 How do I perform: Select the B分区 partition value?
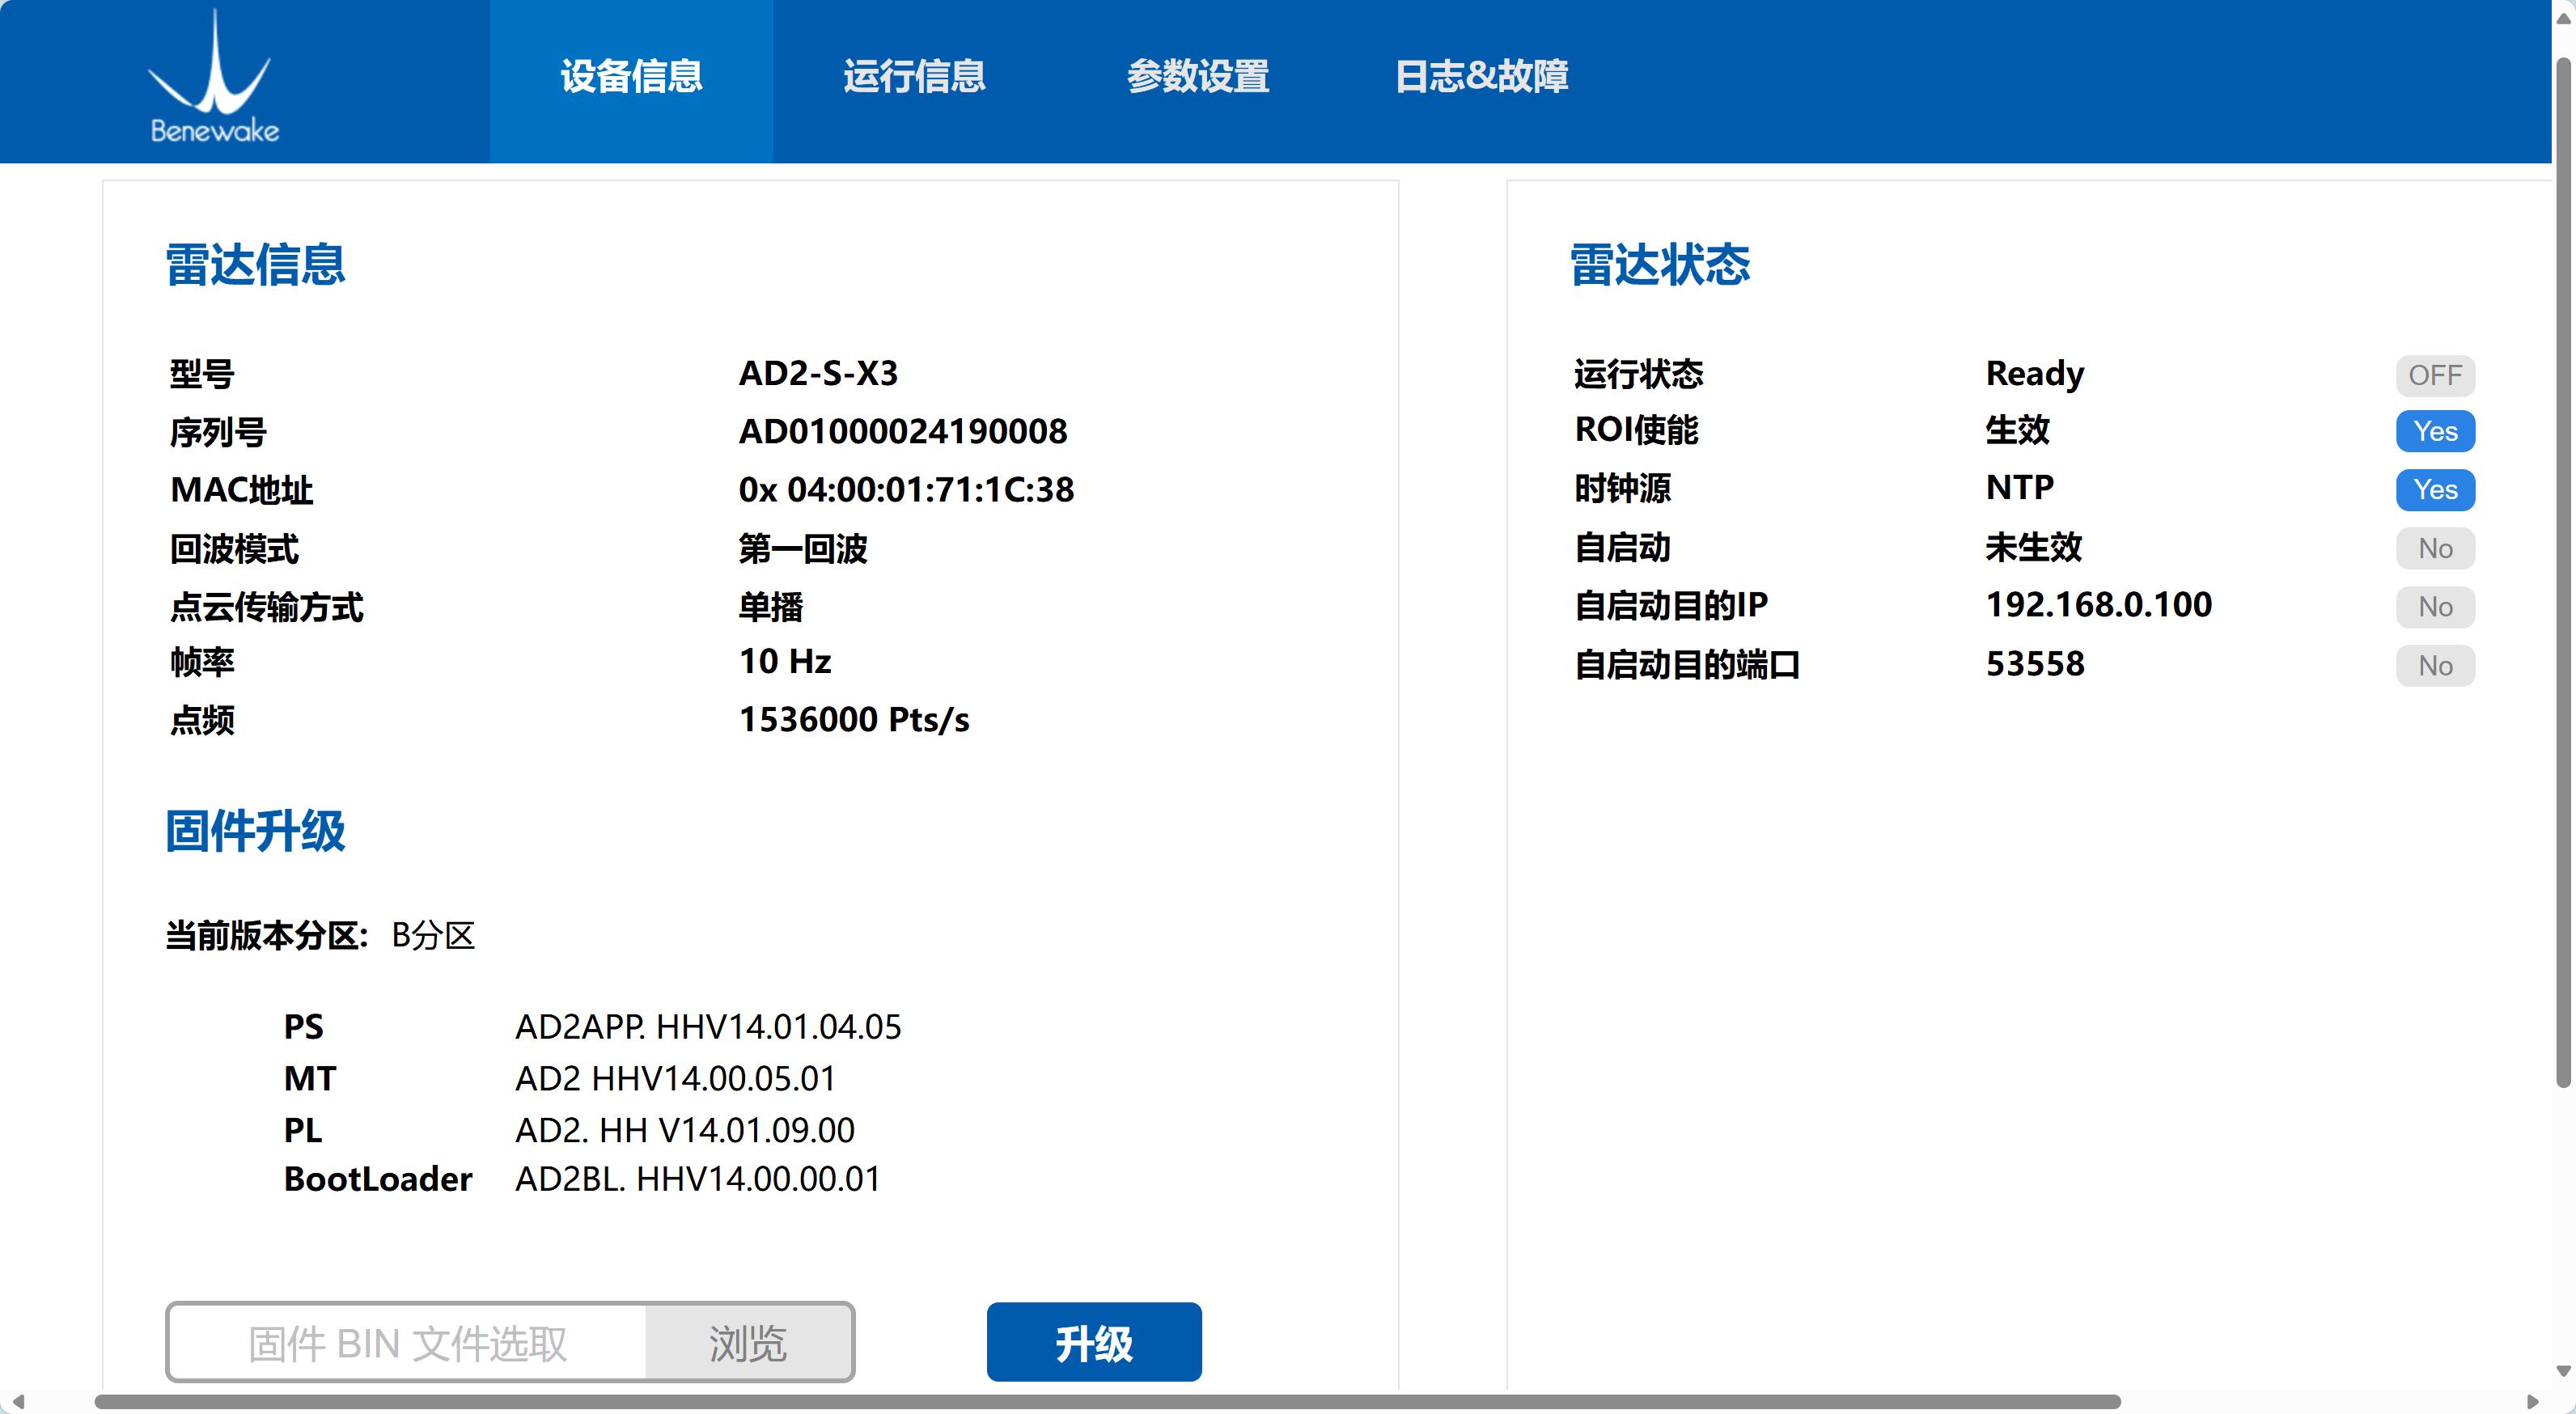coord(433,936)
